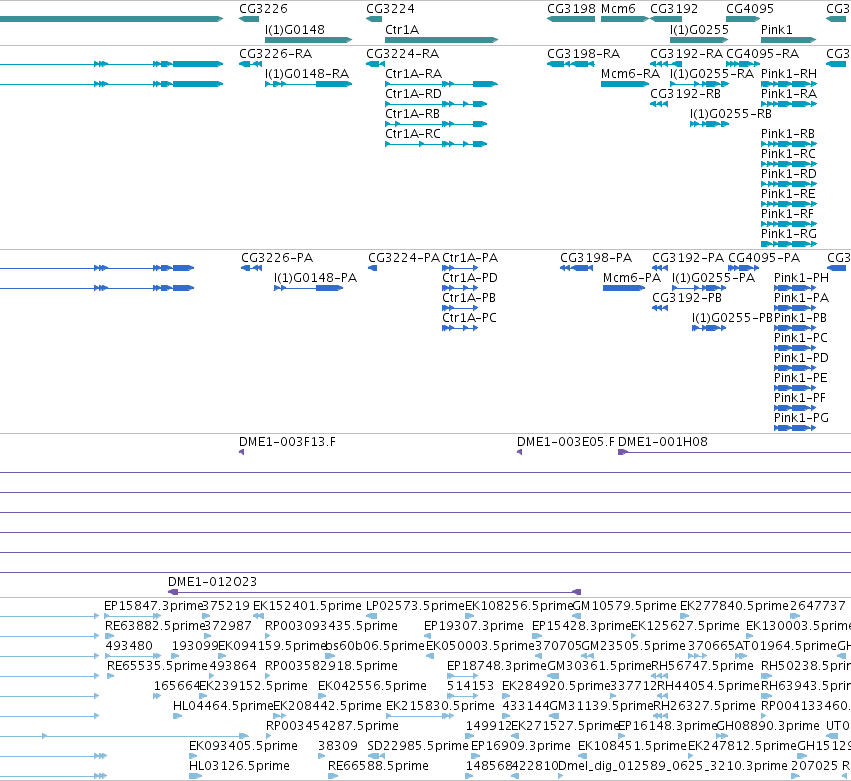Select the DME1-012023 feature label
Viewport: 851px width, 781px height.
click(x=212, y=582)
